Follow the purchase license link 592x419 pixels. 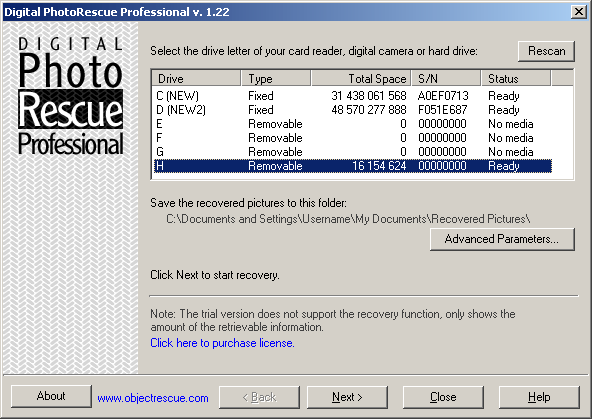(x=222, y=343)
